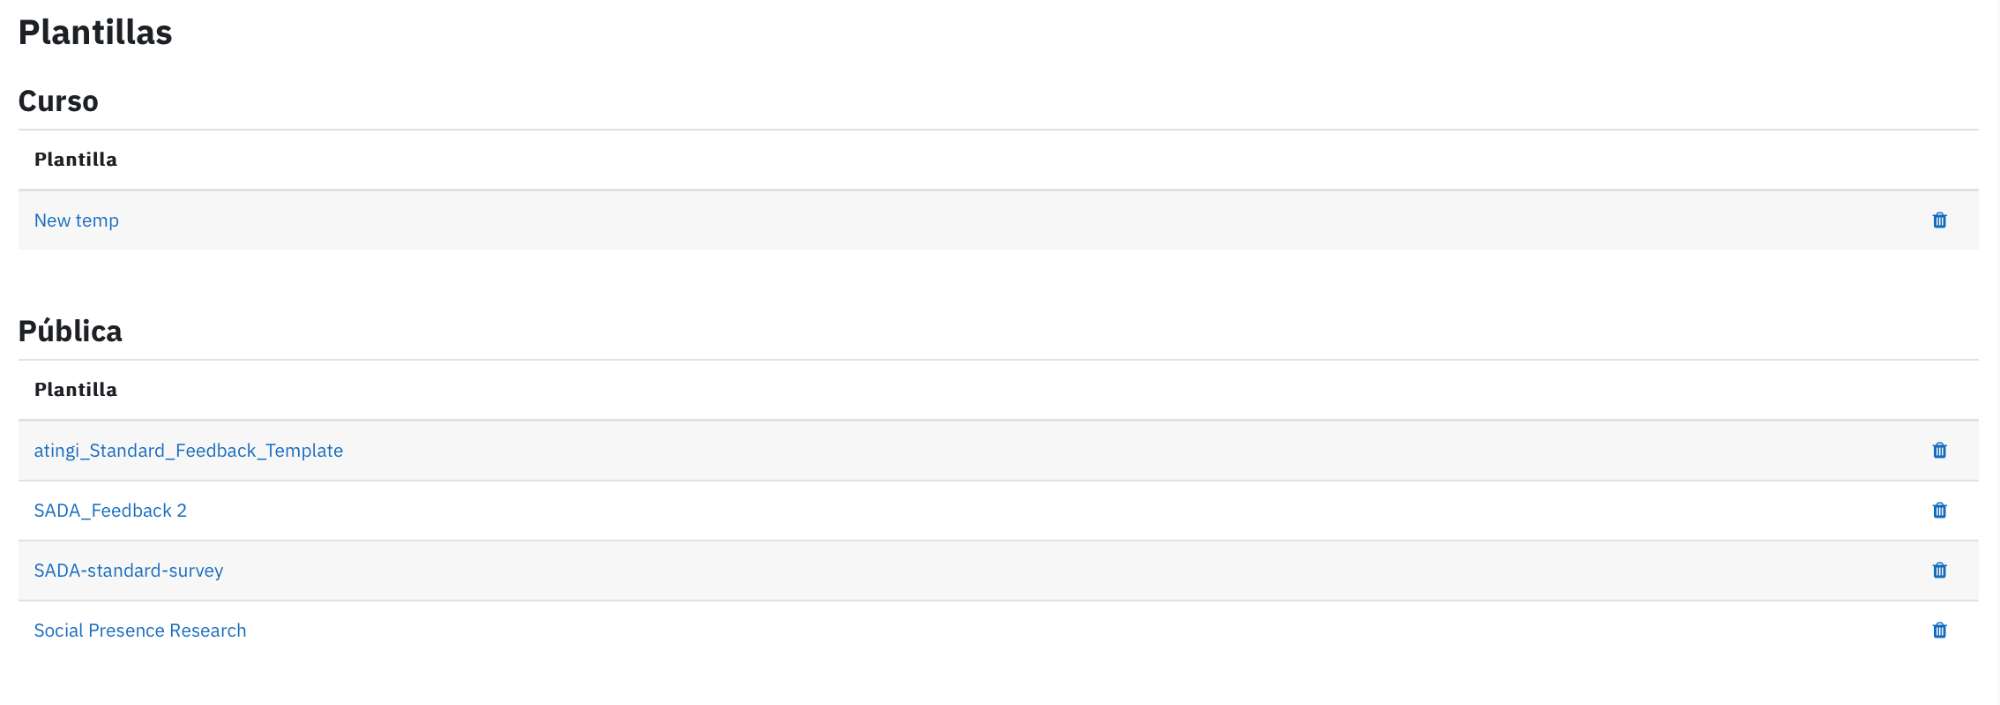Click the Curso section heading
This screenshot has width=2000, height=705.
(x=58, y=101)
